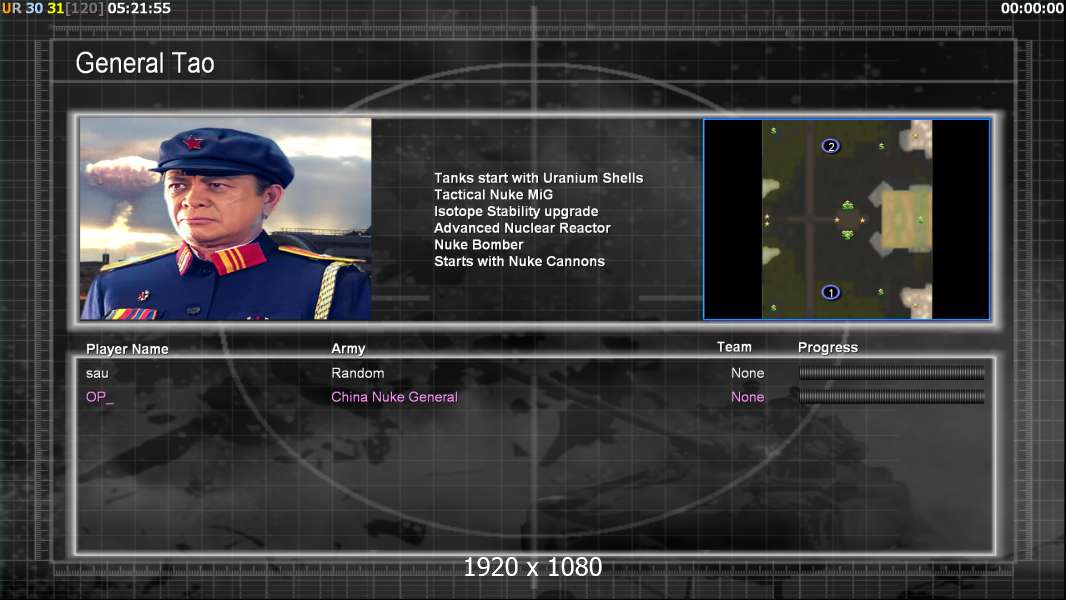The width and height of the screenshot is (1066, 600).
Task: Click start position marker 2 on minimap
Action: [x=831, y=146]
